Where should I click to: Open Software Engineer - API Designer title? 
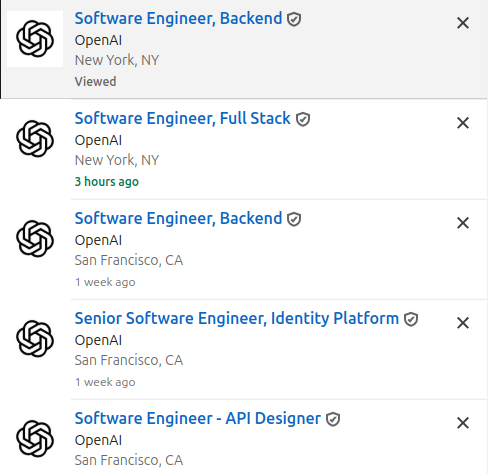tap(198, 418)
